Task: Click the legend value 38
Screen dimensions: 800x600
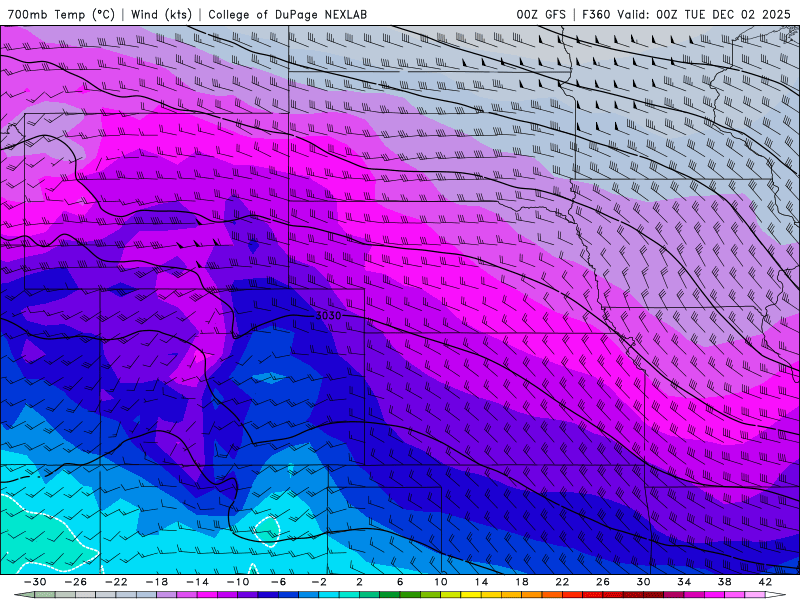Action: (724, 582)
